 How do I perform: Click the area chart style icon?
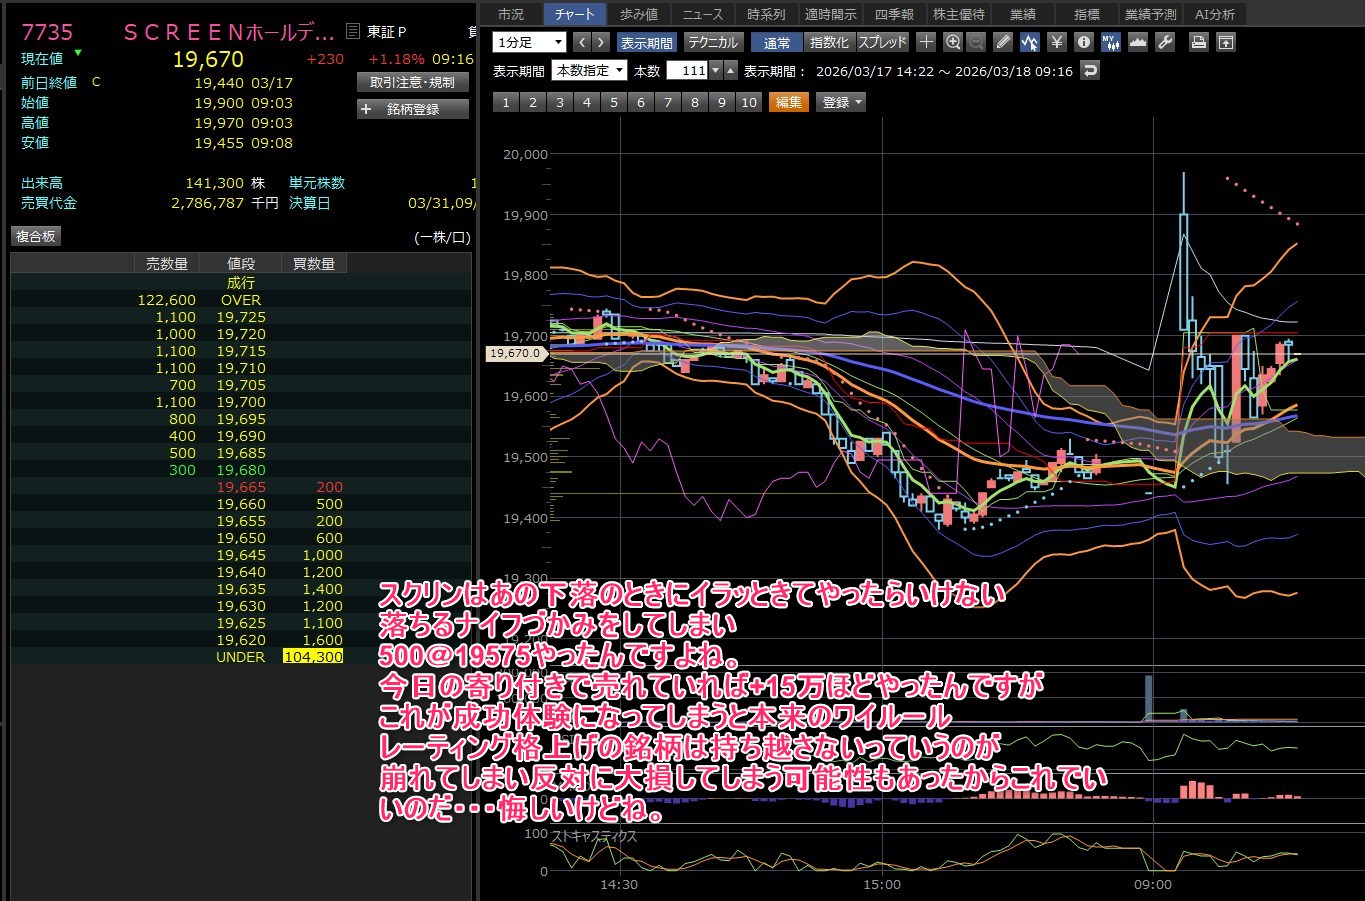tap(1137, 42)
